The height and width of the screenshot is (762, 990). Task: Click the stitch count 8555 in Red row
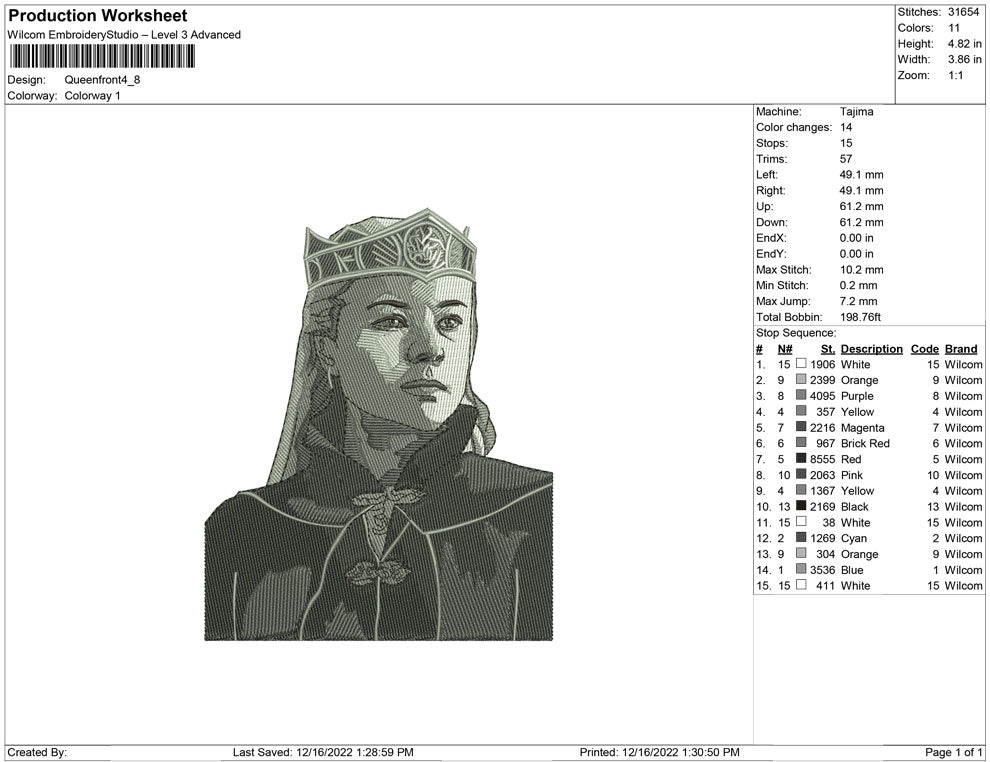coord(823,459)
